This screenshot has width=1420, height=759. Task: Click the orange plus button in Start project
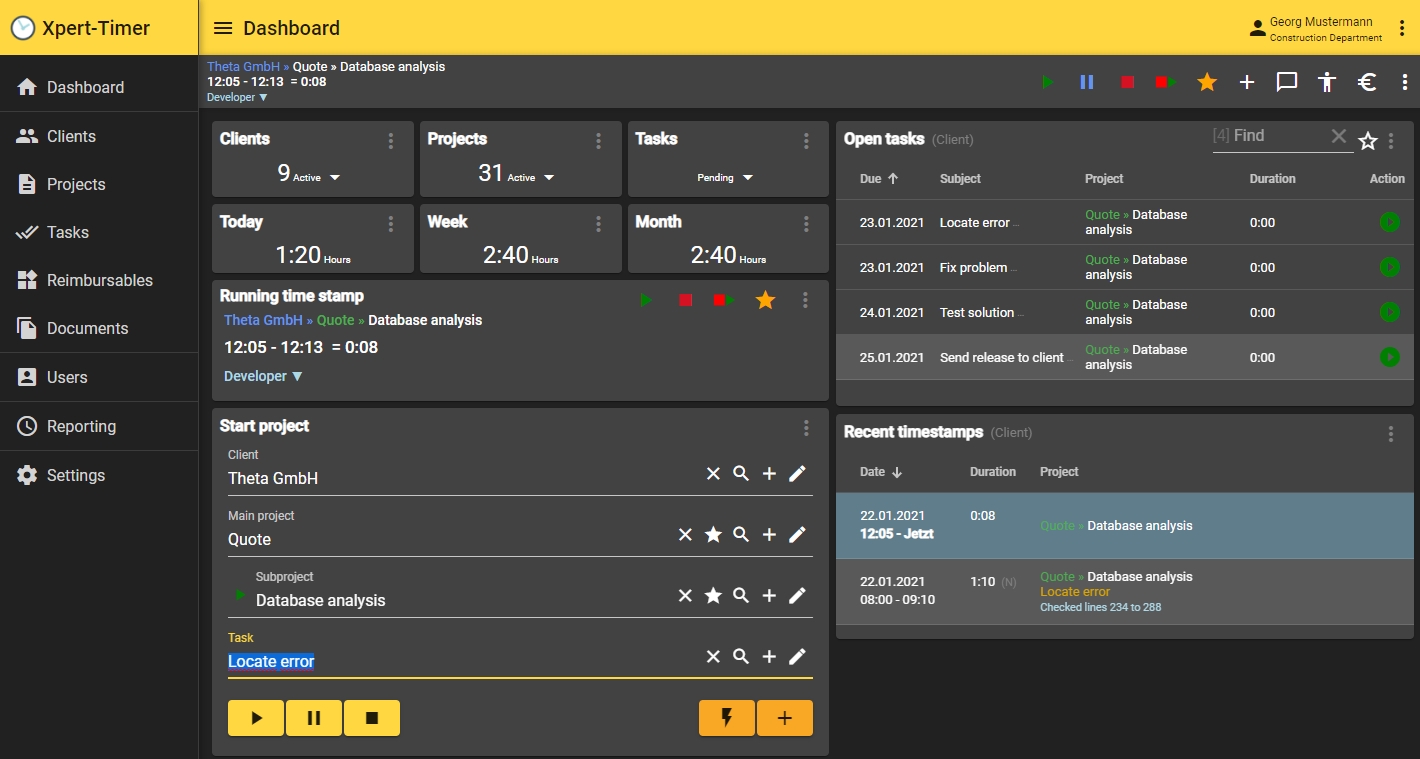pos(785,718)
